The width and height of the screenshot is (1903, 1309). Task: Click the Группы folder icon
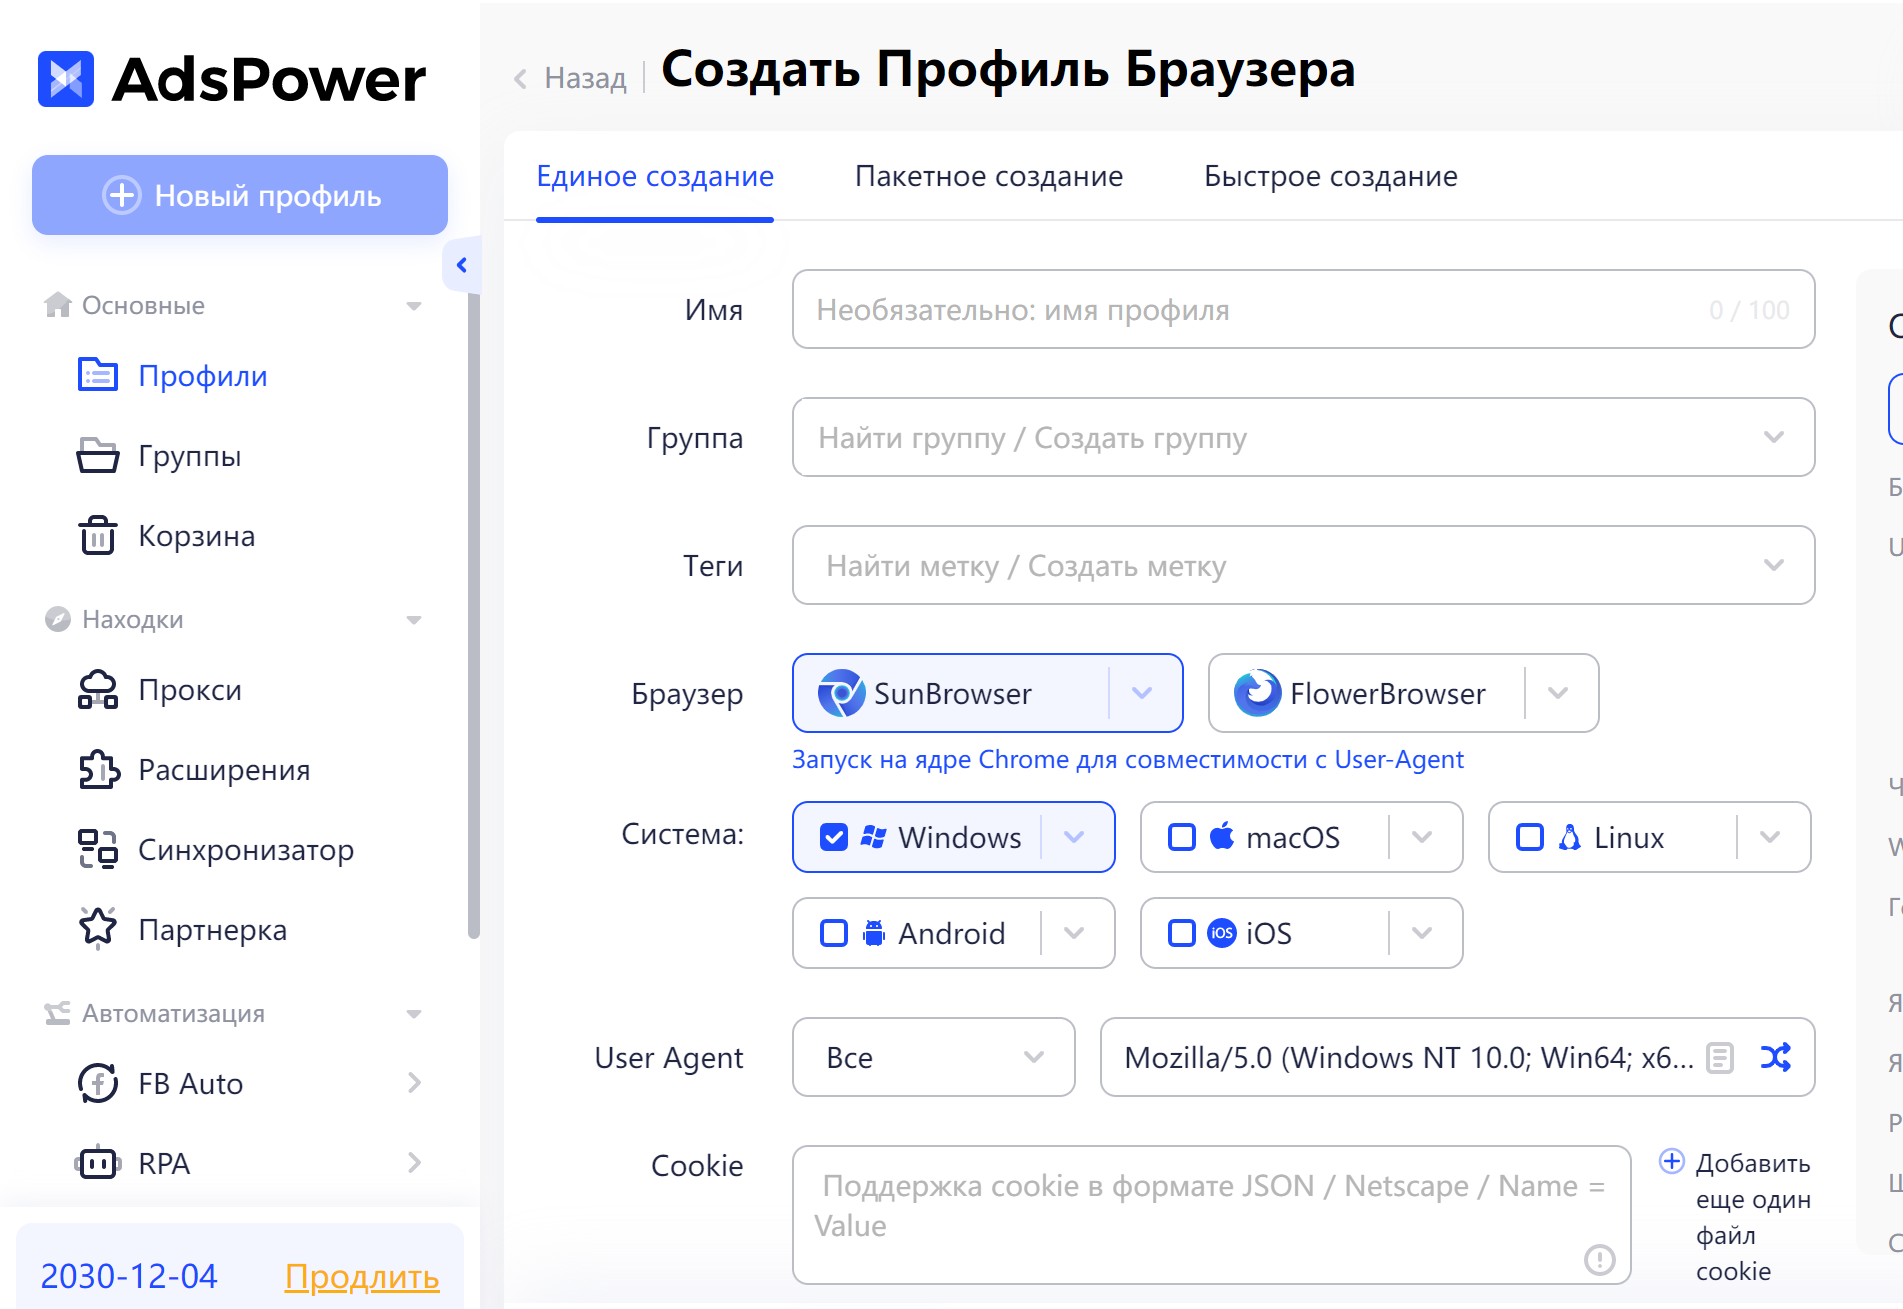point(98,455)
